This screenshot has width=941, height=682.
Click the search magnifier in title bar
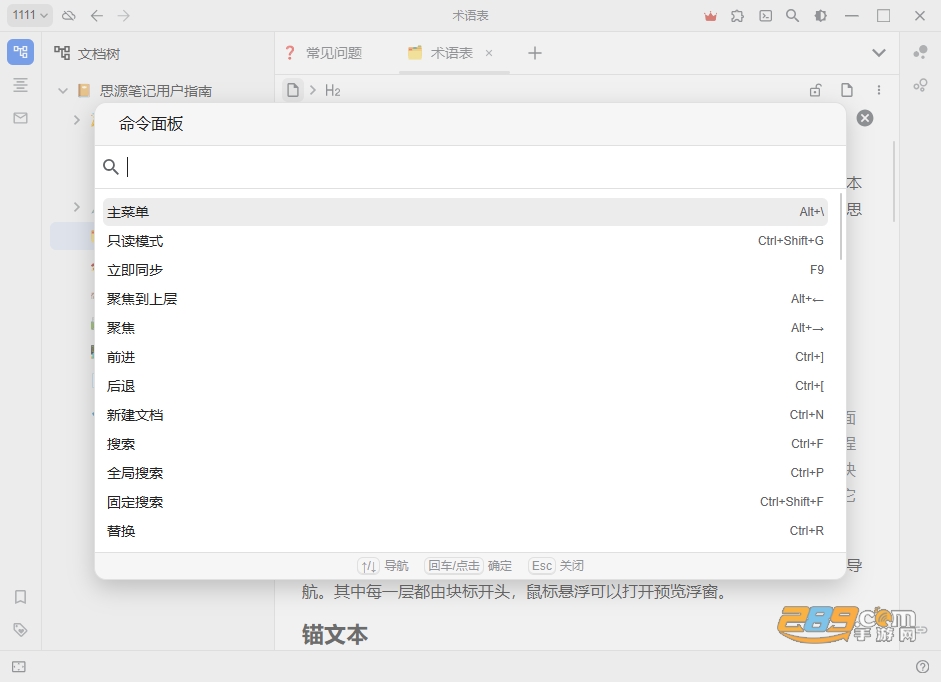click(x=793, y=16)
